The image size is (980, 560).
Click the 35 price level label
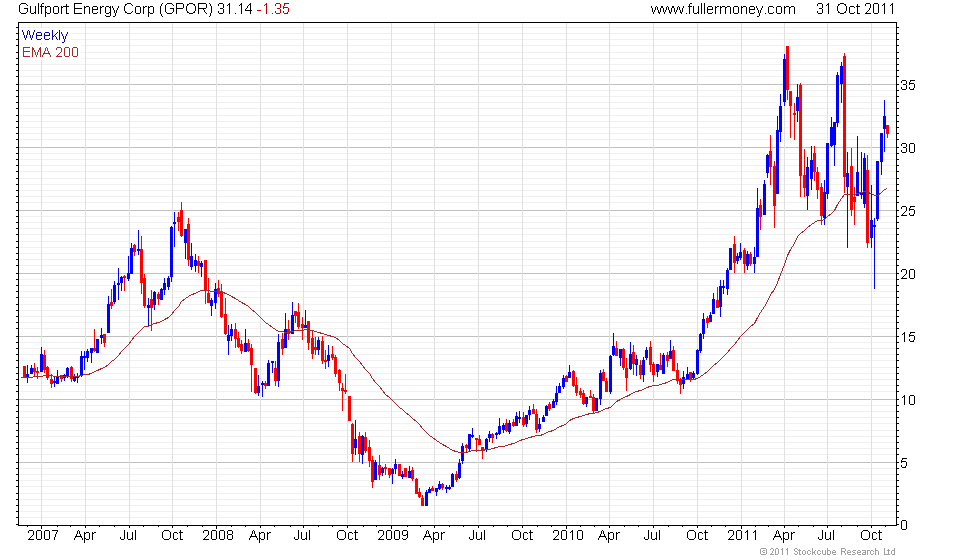[908, 85]
